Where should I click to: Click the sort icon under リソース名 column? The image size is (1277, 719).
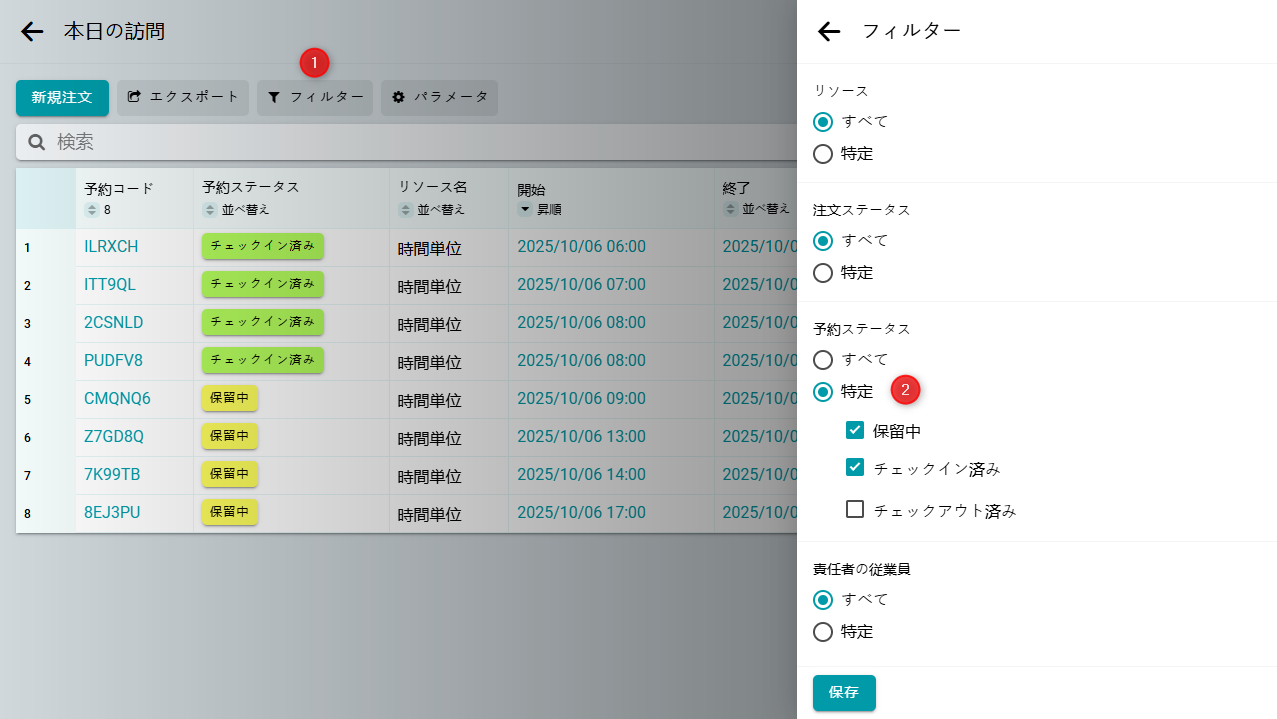point(406,210)
